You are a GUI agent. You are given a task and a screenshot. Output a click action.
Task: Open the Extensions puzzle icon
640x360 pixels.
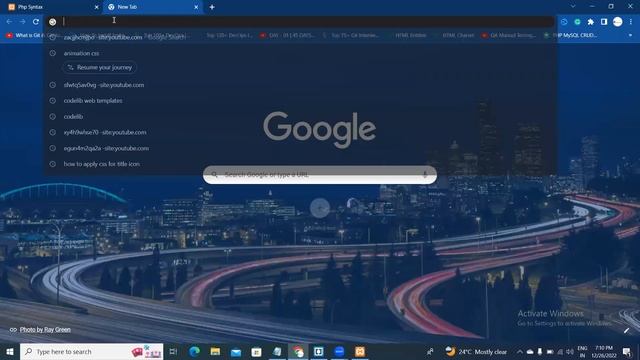tap(591, 22)
